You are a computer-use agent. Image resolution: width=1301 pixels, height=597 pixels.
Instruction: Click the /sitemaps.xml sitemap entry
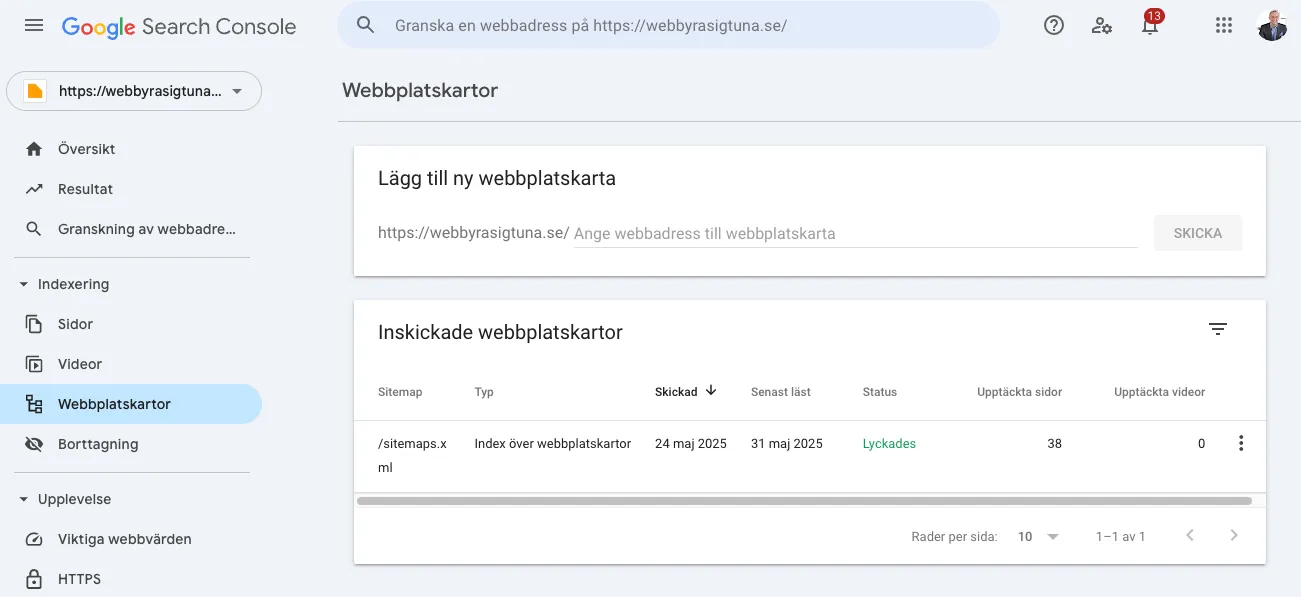[412, 455]
